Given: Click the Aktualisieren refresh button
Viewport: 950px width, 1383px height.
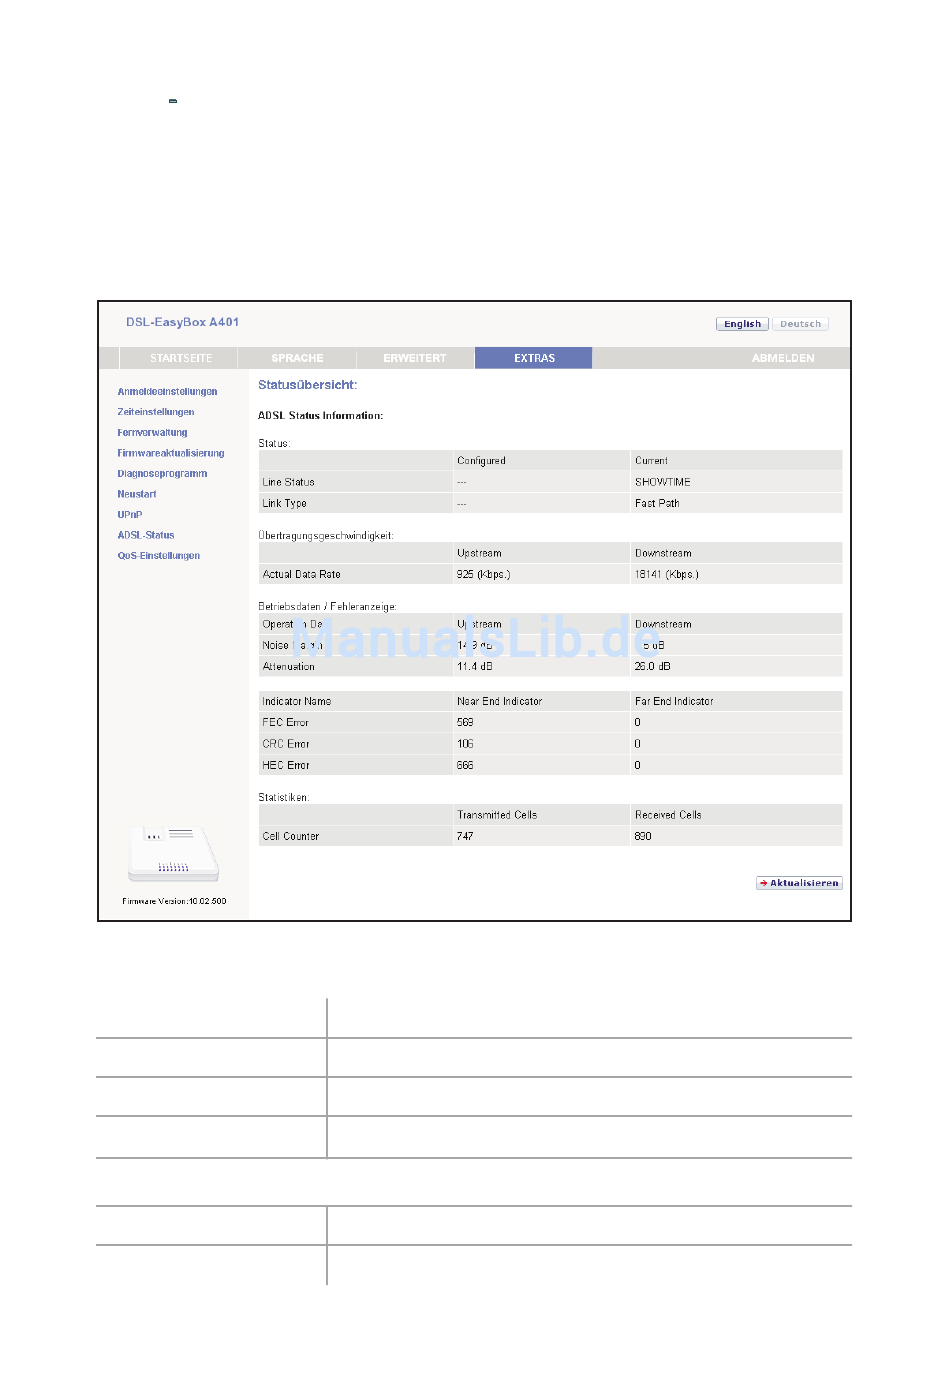Looking at the screenshot, I should [799, 883].
